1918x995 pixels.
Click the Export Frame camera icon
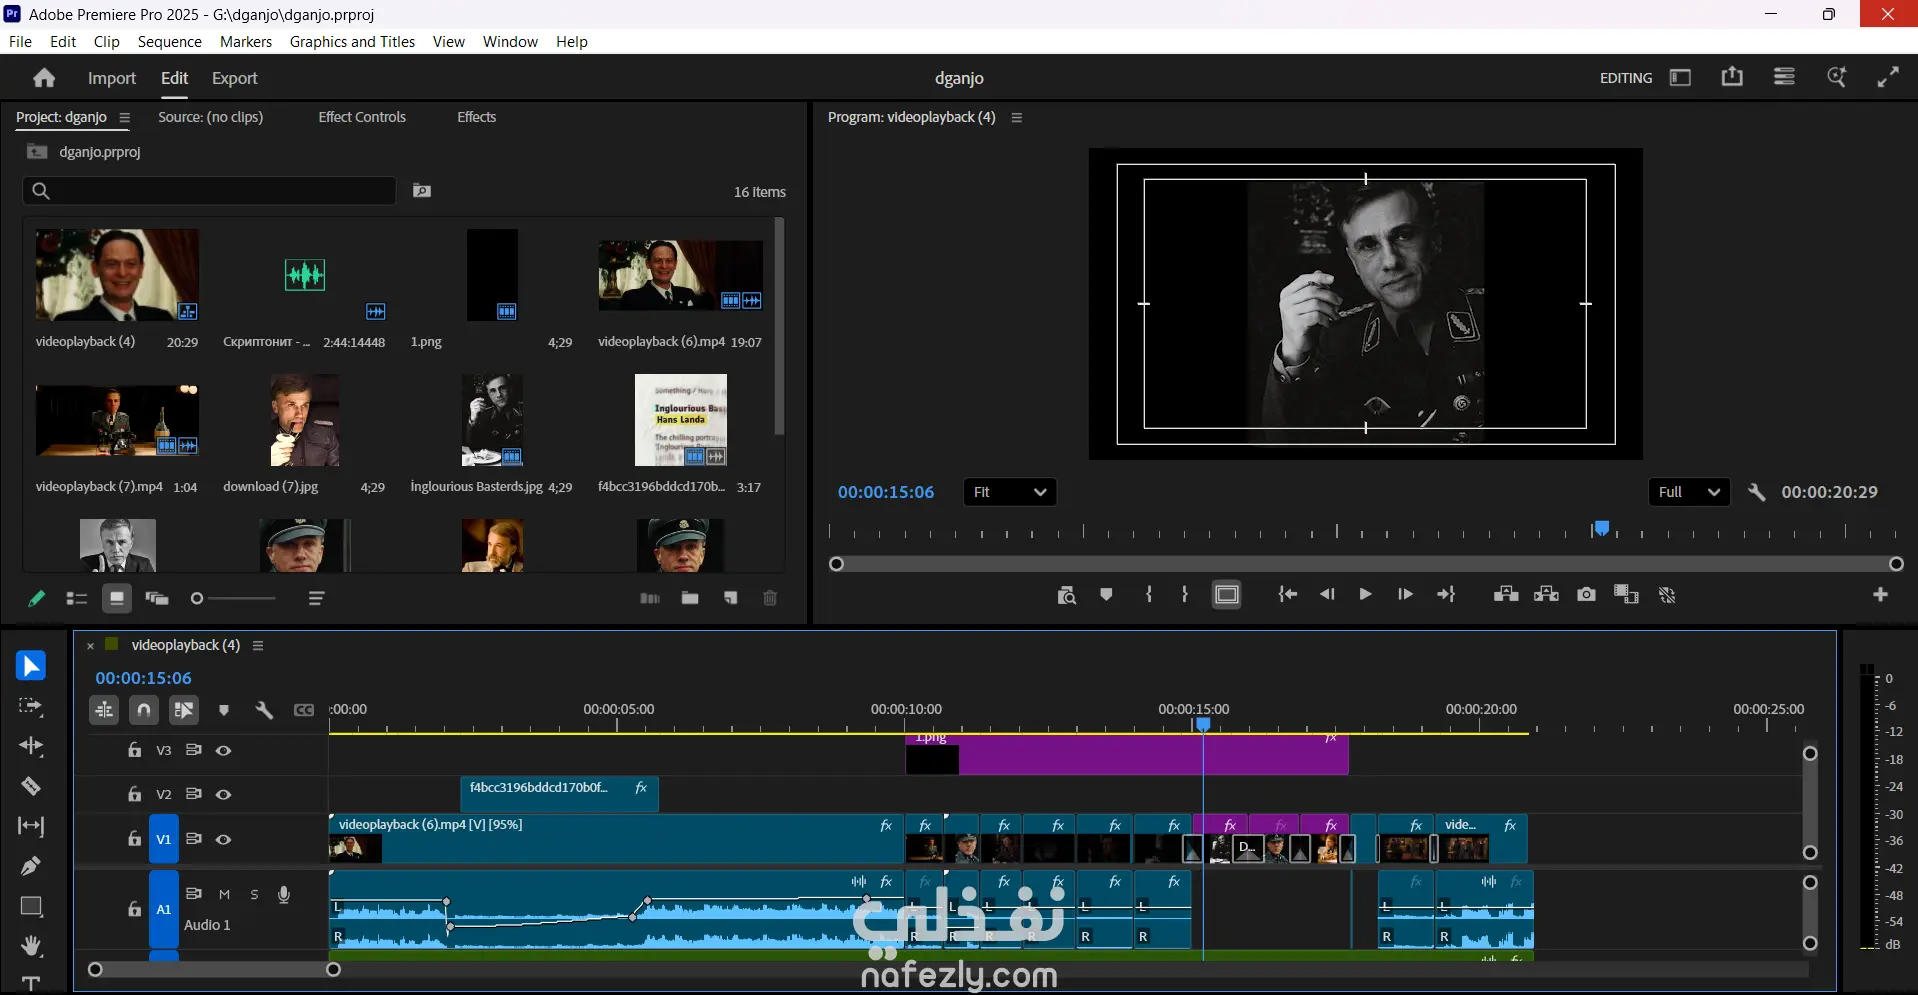coord(1586,595)
